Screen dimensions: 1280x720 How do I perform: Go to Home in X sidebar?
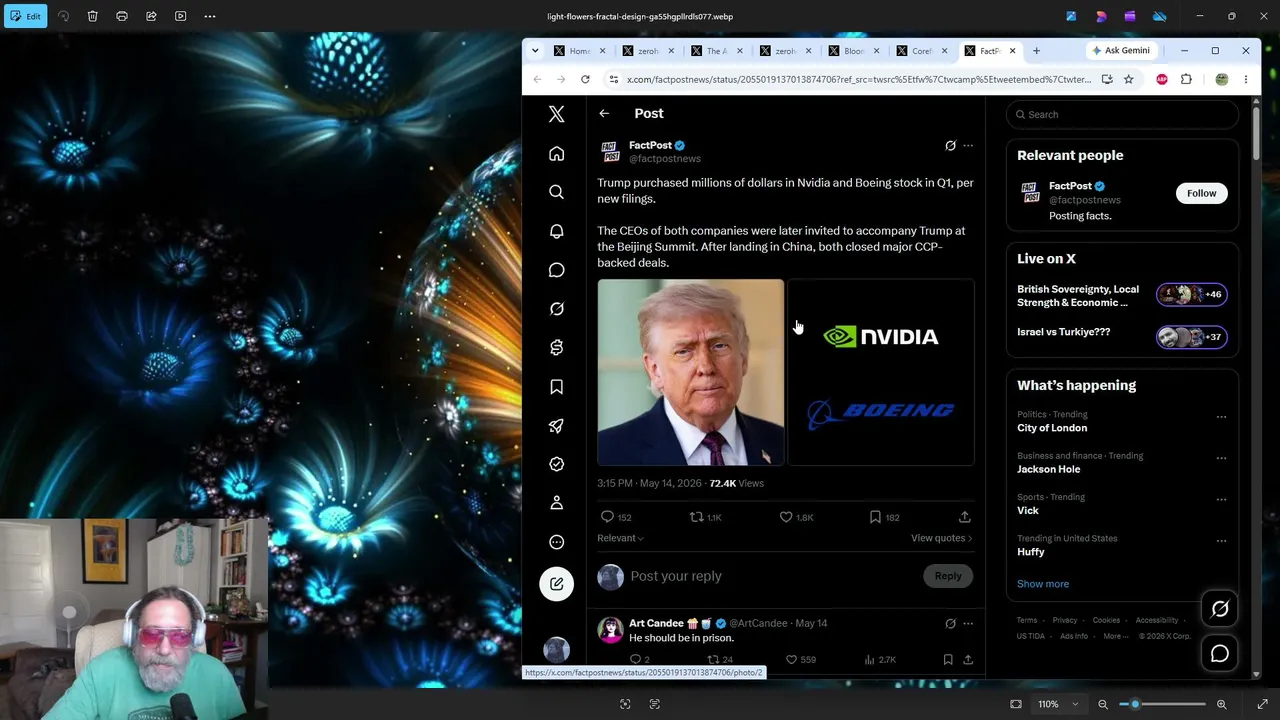557,153
